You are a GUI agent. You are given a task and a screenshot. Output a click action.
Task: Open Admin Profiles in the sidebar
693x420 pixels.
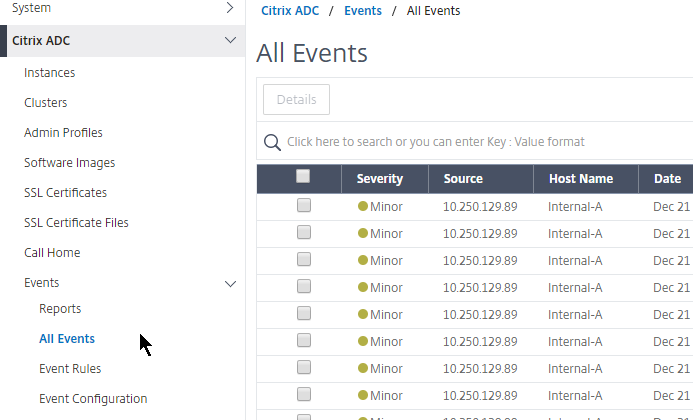click(63, 133)
